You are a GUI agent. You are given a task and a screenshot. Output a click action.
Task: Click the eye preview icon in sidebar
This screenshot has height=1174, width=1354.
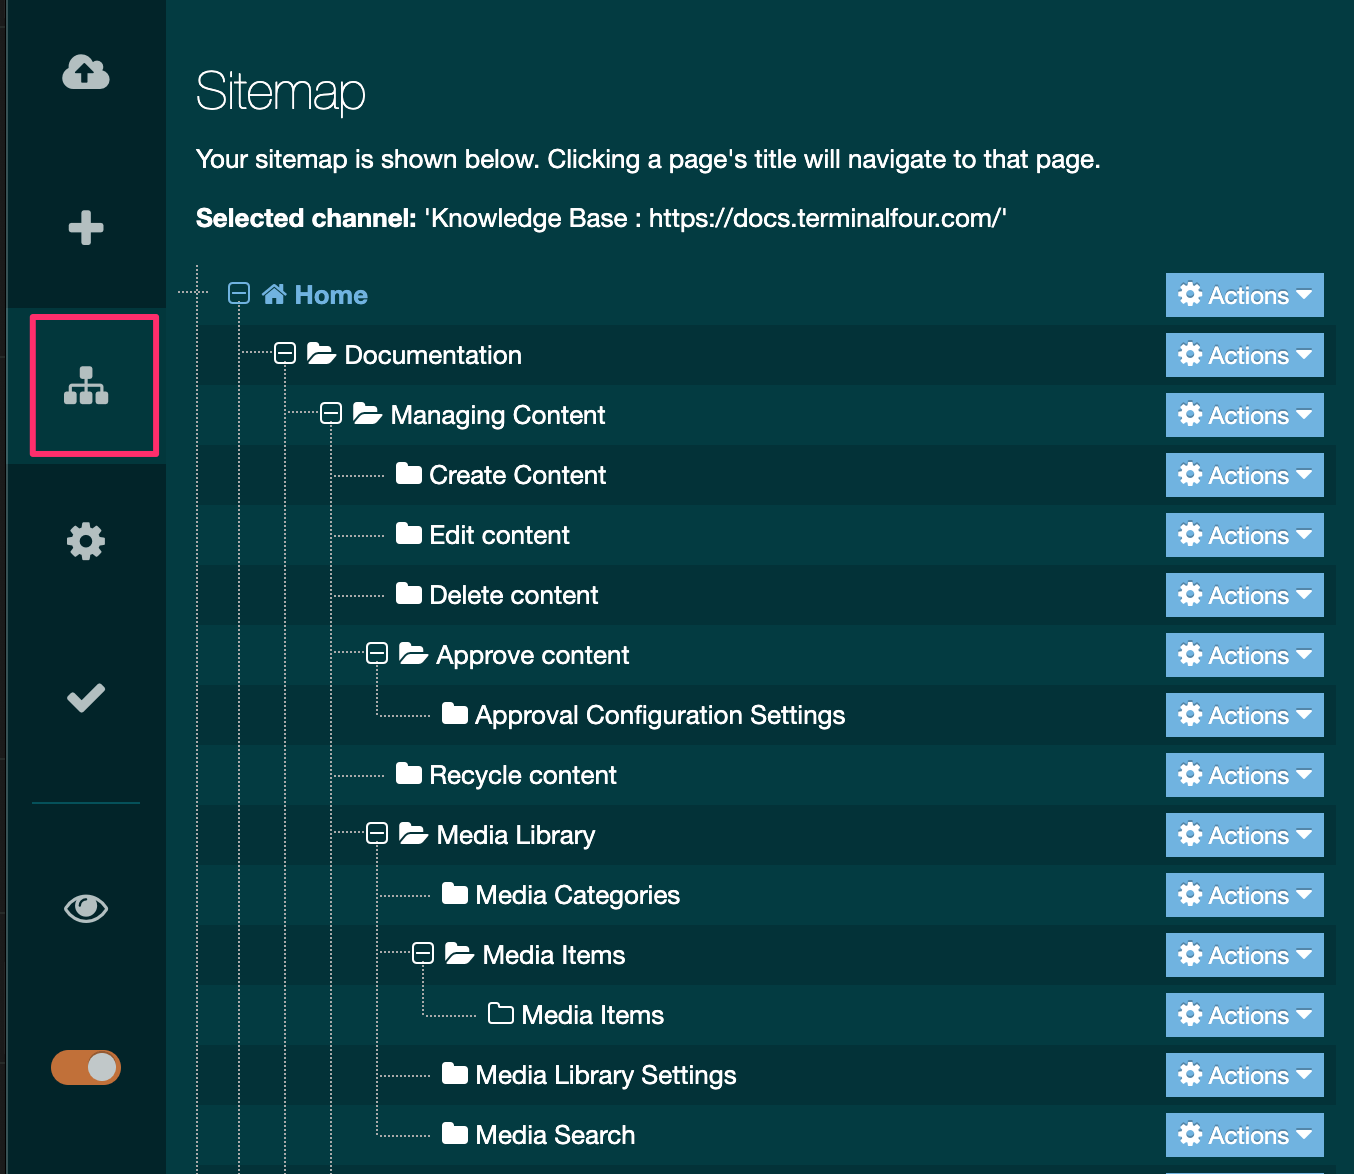(x=86, y=908)
